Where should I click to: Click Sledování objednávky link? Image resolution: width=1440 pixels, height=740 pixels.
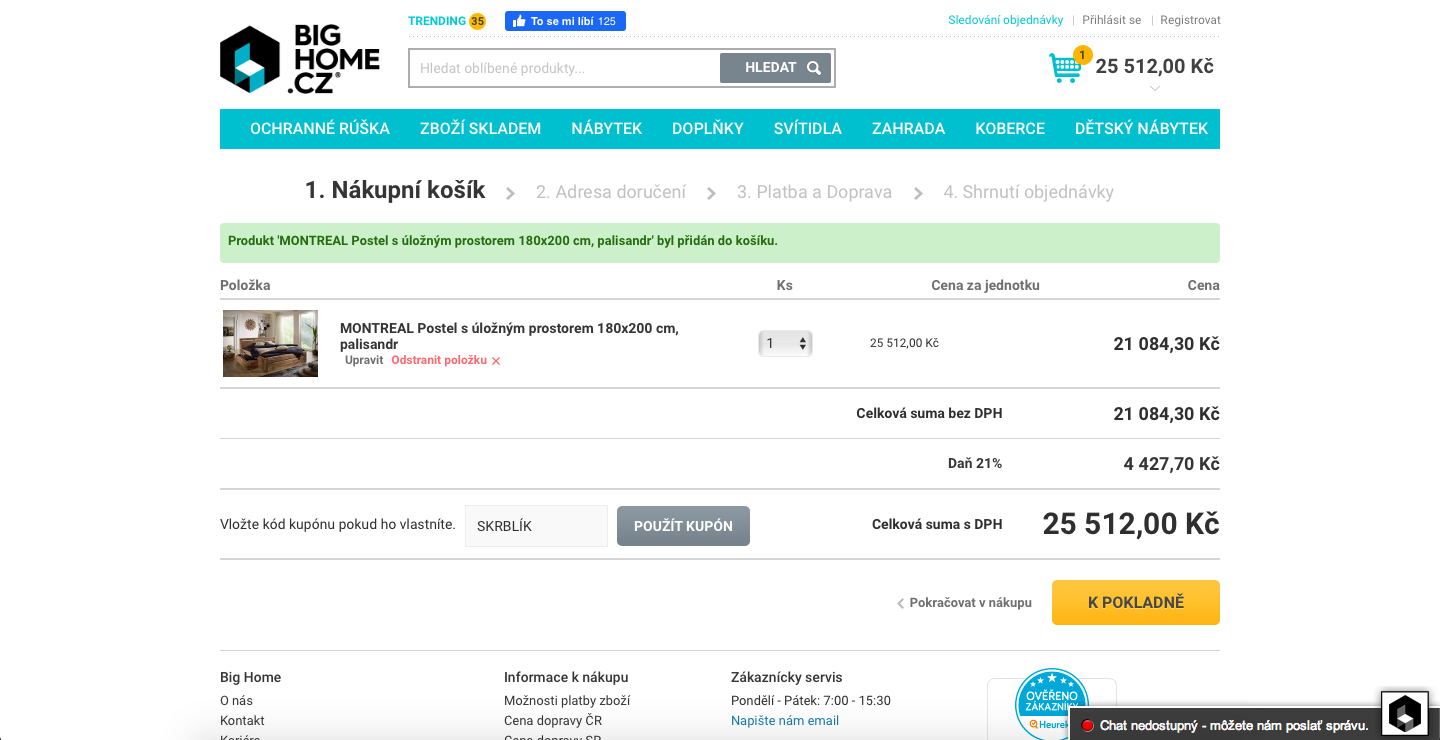coord(1006,20)
